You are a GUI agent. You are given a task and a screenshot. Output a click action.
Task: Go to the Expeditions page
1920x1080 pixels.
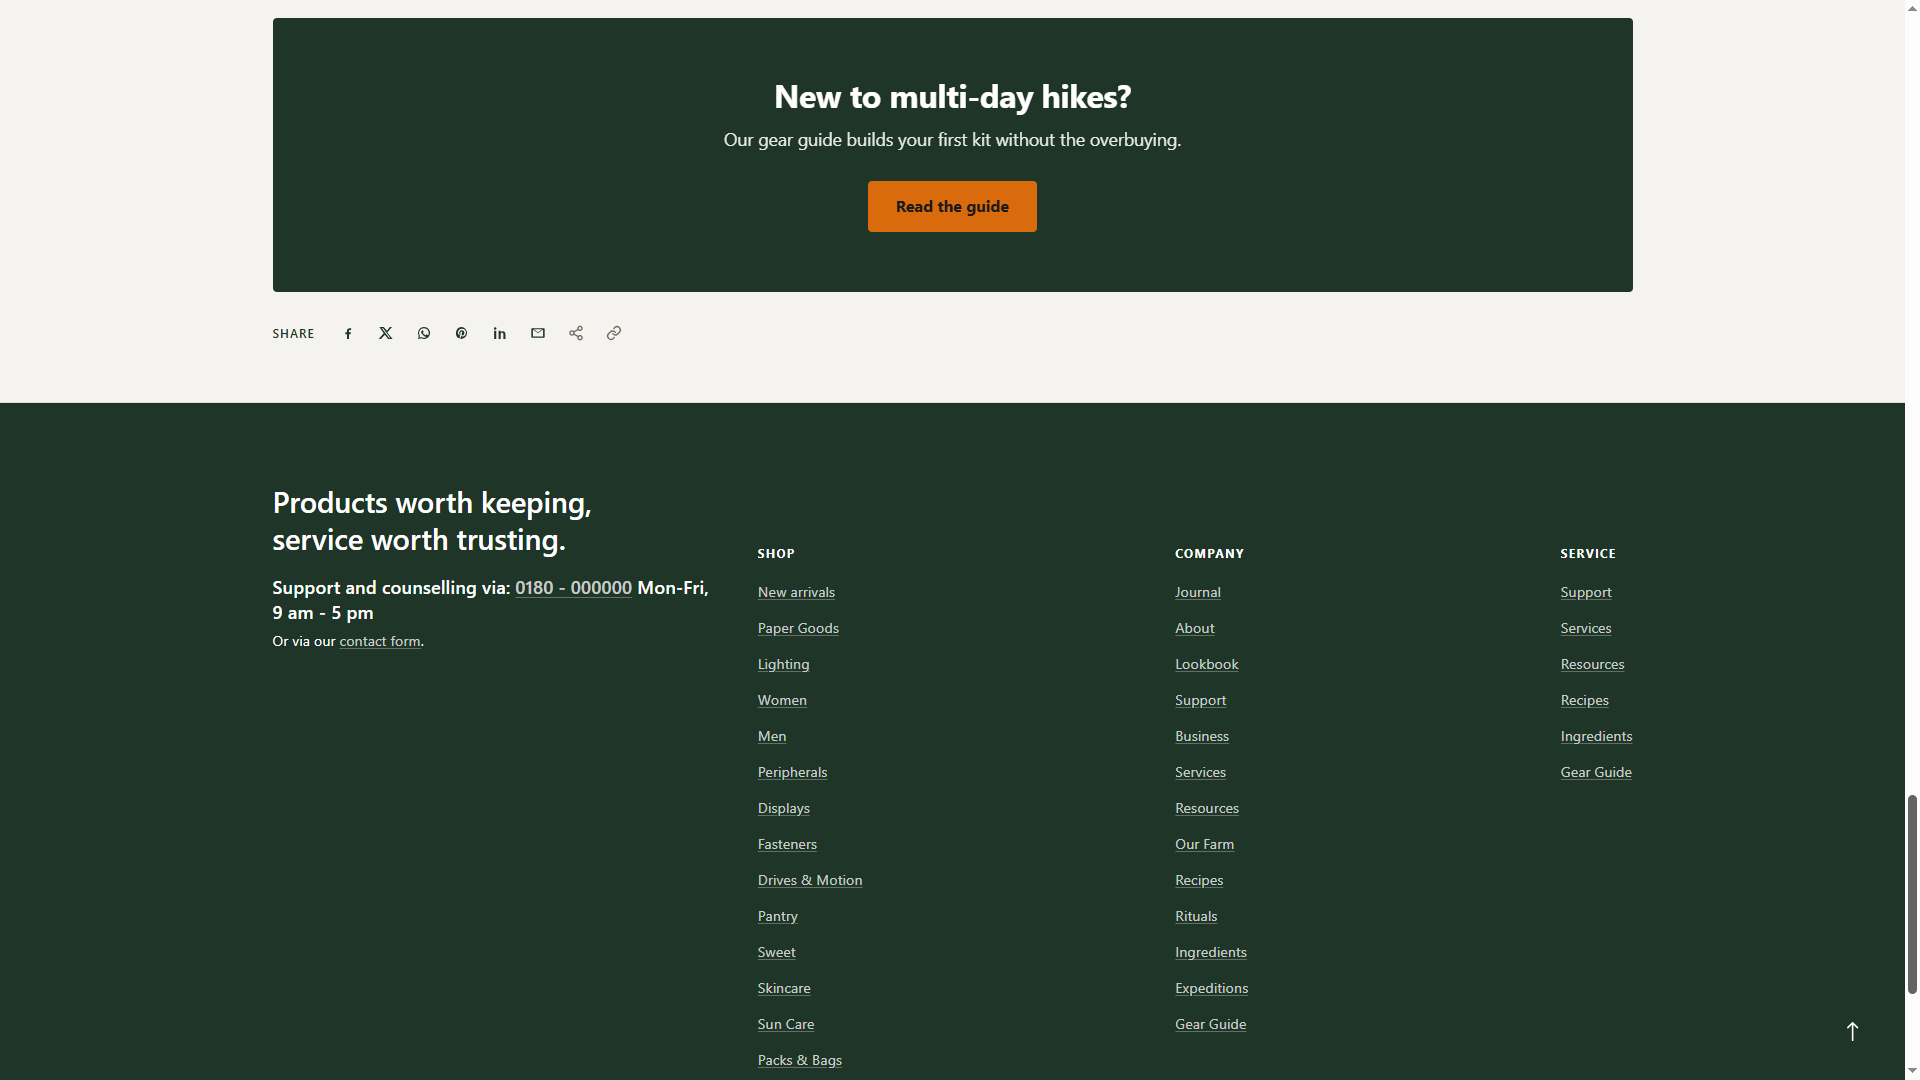pos(1212,989)
